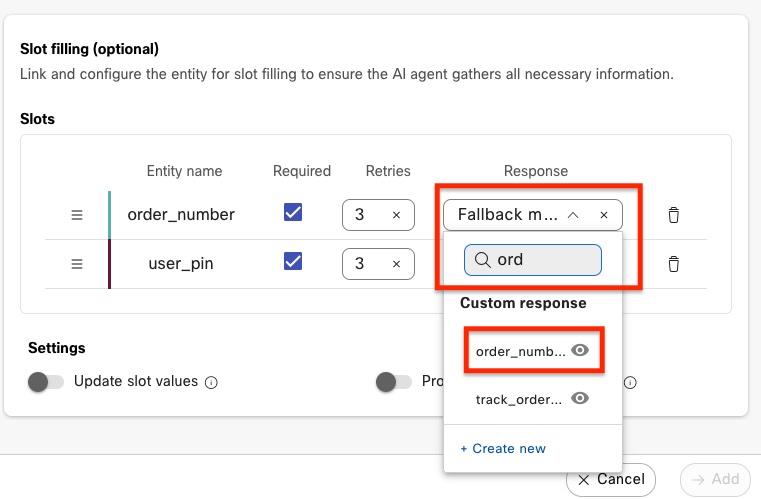Clear the user_pin retries value
This screenshot has height=499, width=761.
pos(396,264)
